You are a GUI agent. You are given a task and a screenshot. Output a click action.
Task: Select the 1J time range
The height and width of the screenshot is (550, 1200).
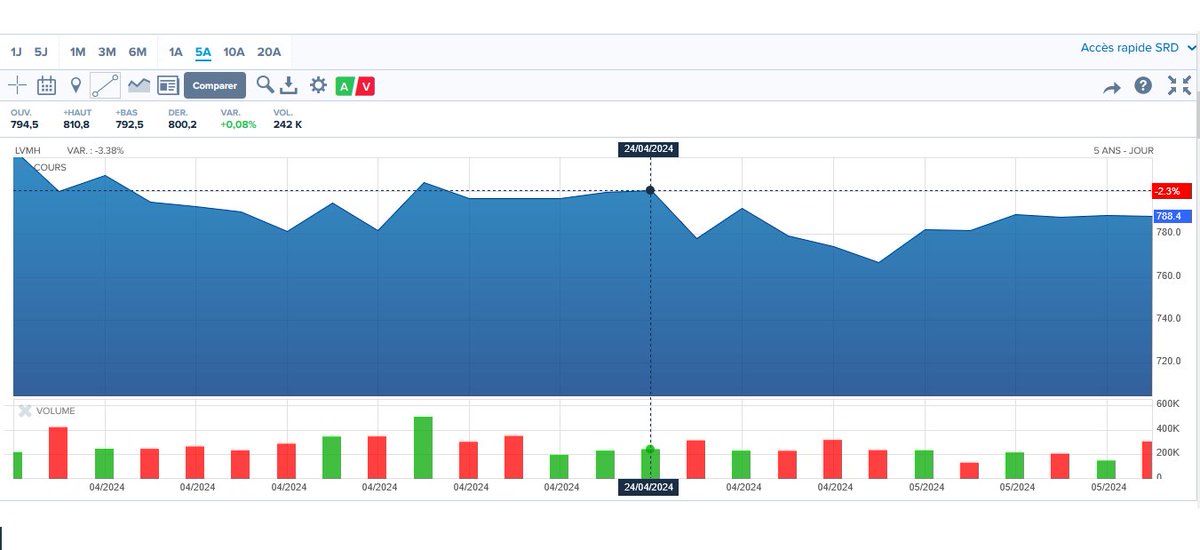click(17, 51)
